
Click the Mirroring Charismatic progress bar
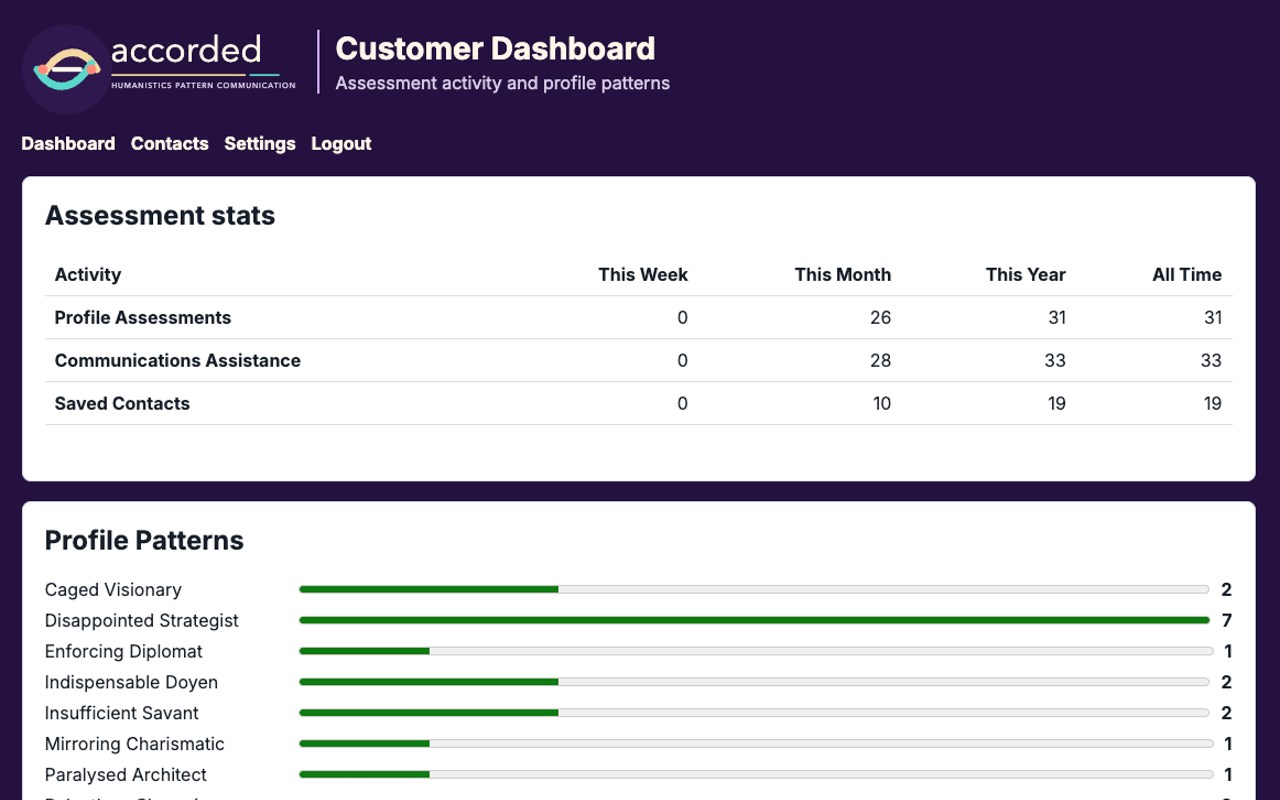point(757,744)
